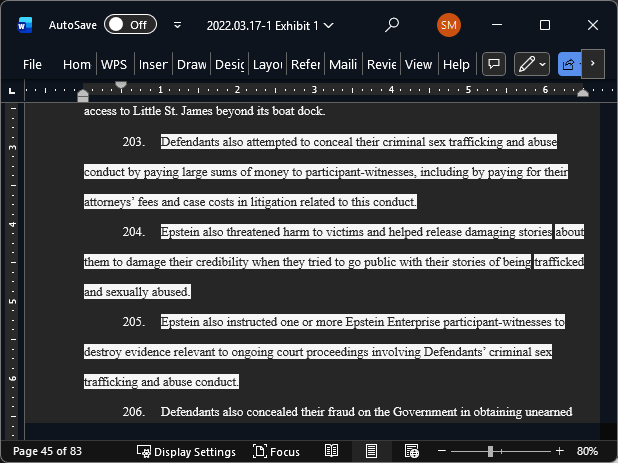
Task: Open the Help tab
Action: point(456,64)
